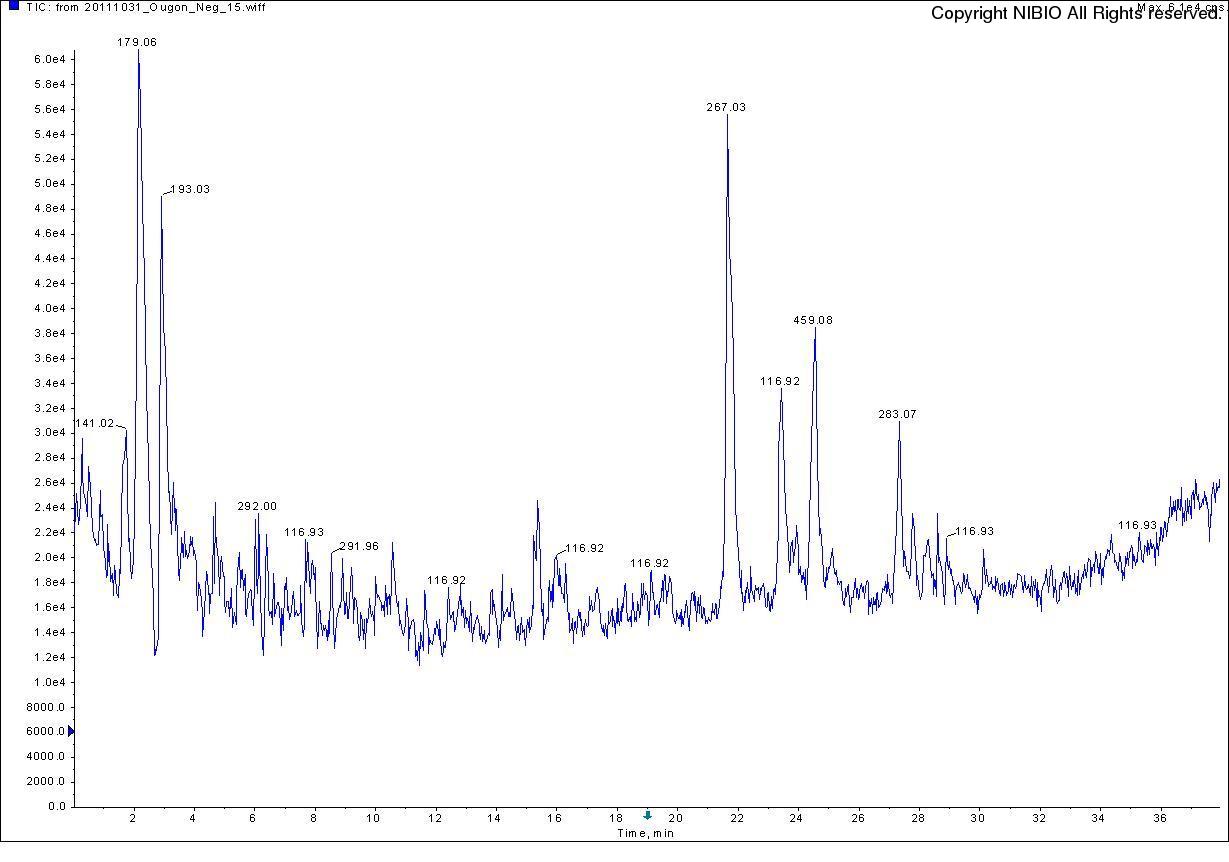This screenshot has width=1229, height=862.
Task: Click the NIBIO copyright text
Action: pos(1075,14)
